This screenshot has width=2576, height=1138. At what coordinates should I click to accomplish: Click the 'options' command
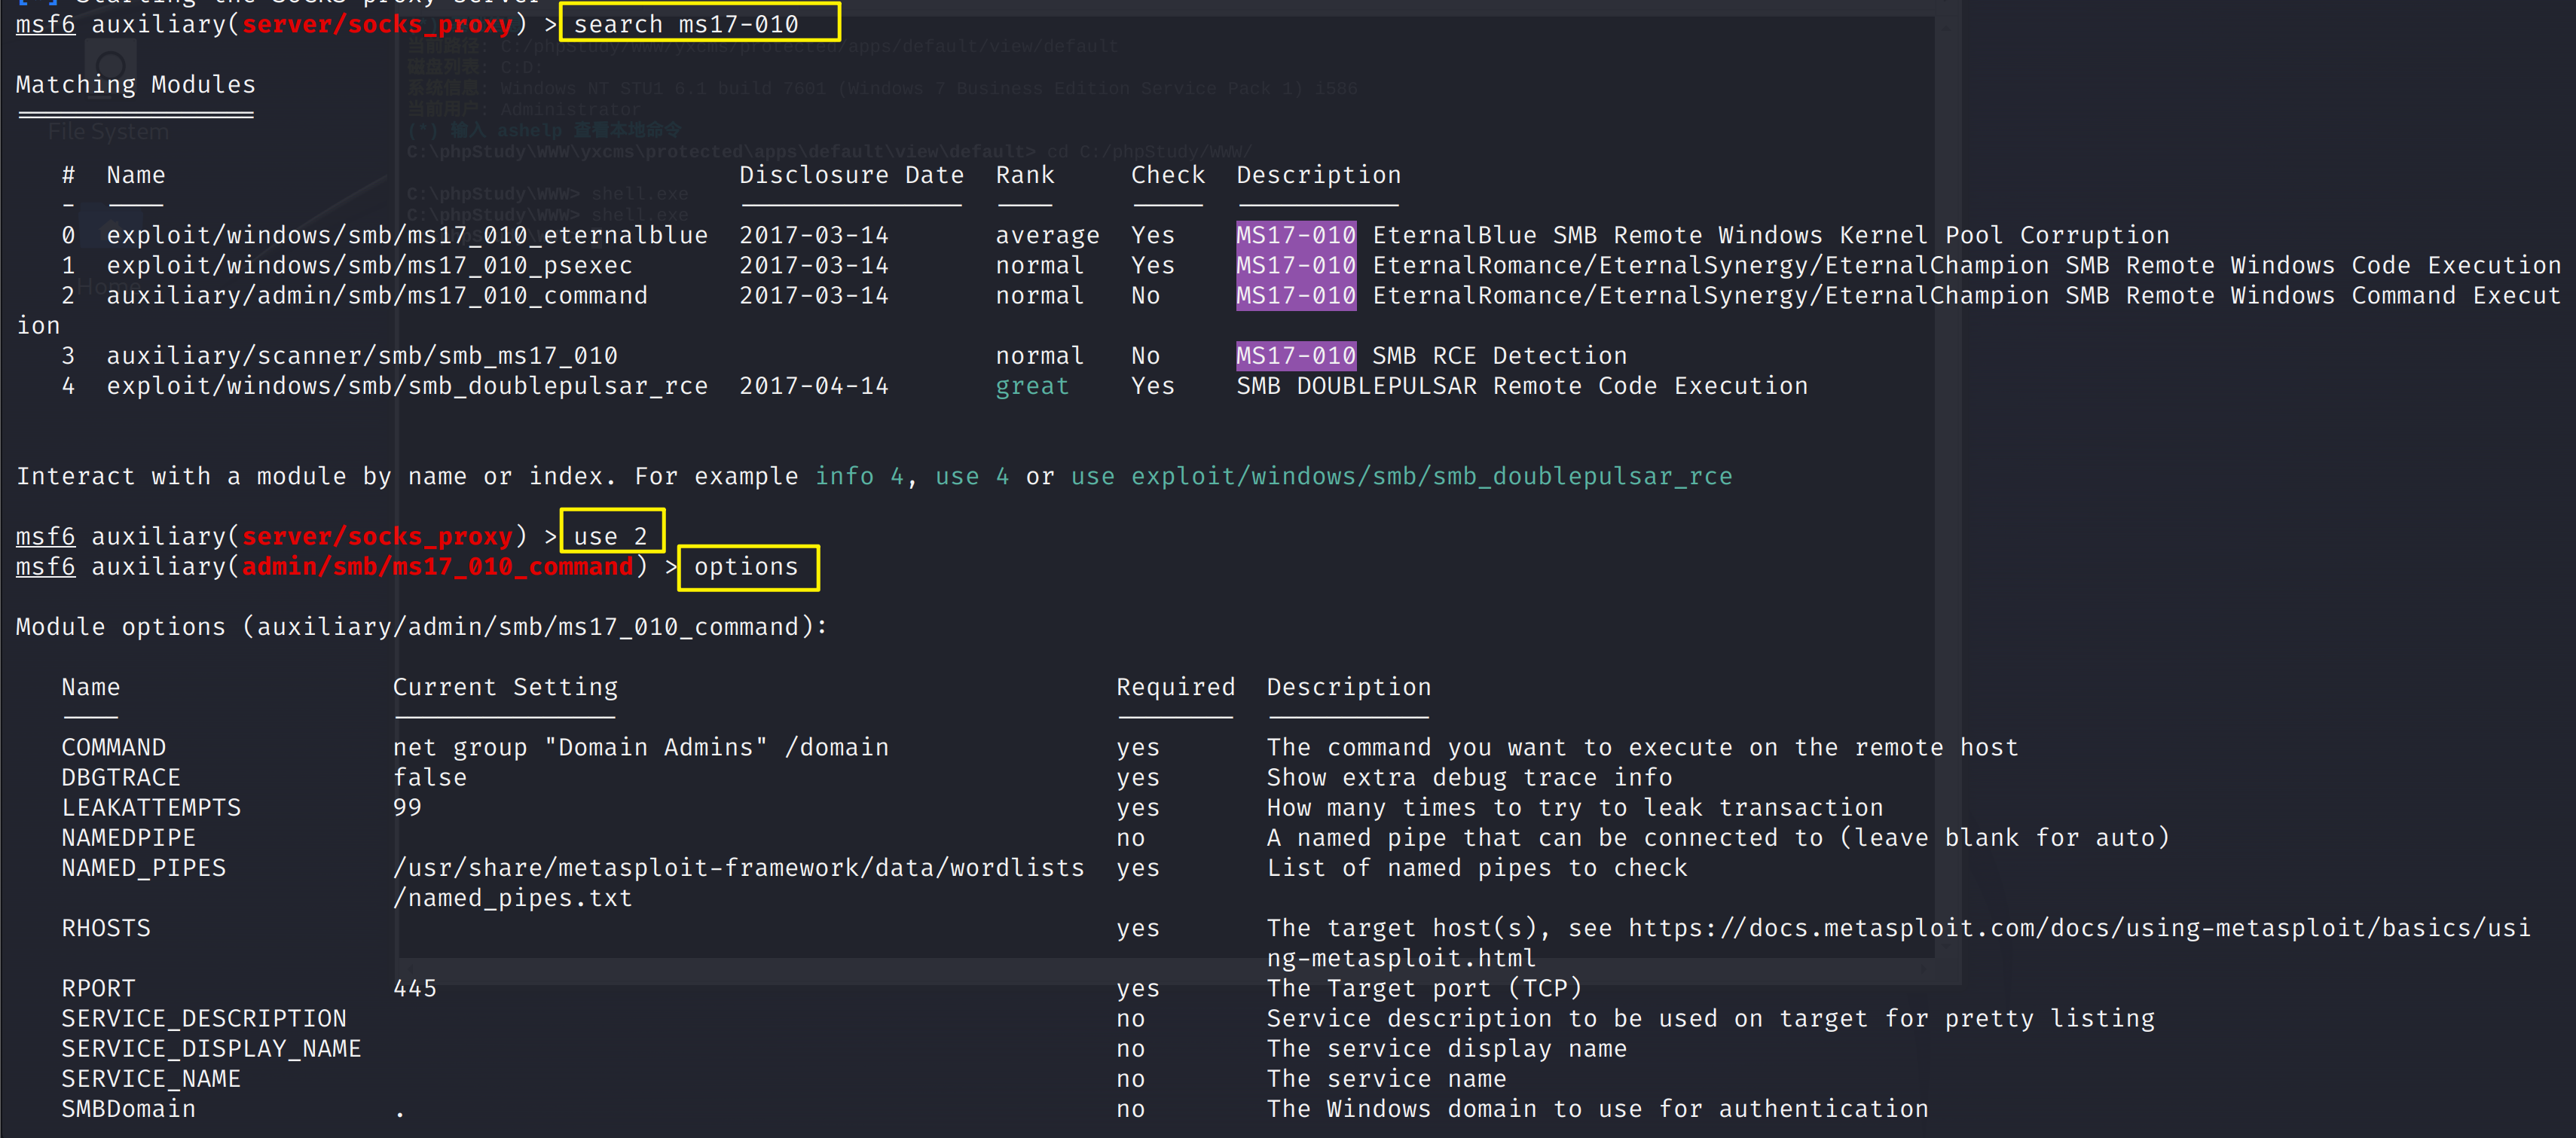coord(746,567)
